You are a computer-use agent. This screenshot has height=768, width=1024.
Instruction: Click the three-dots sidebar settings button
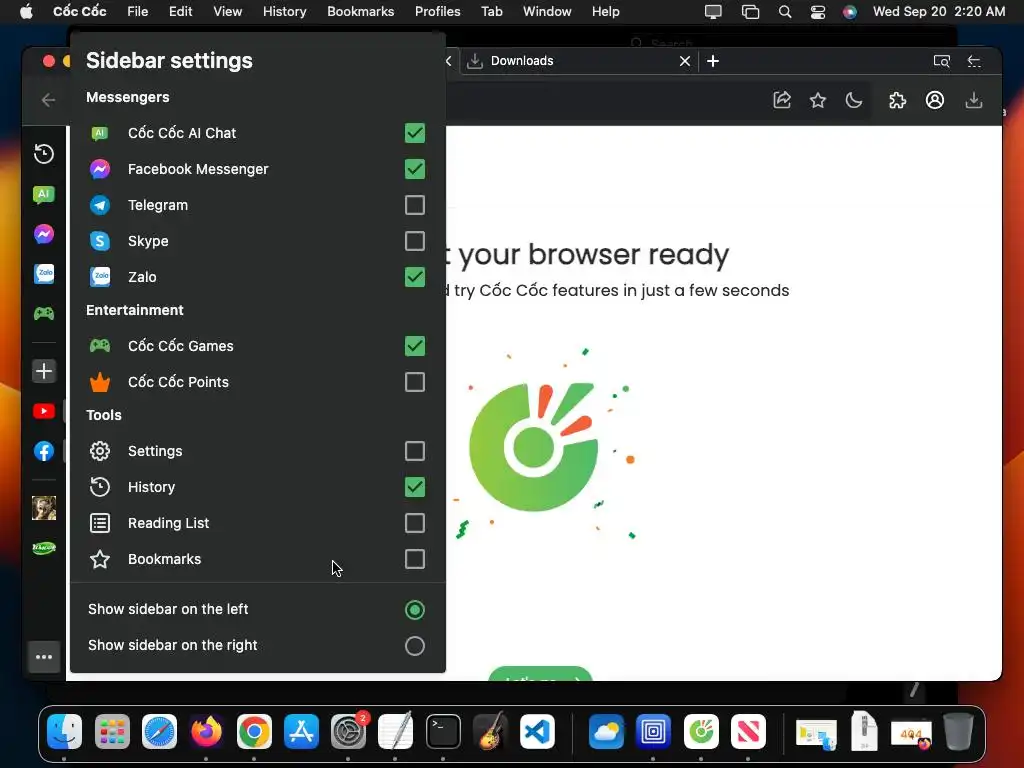[x=44, y=657]
